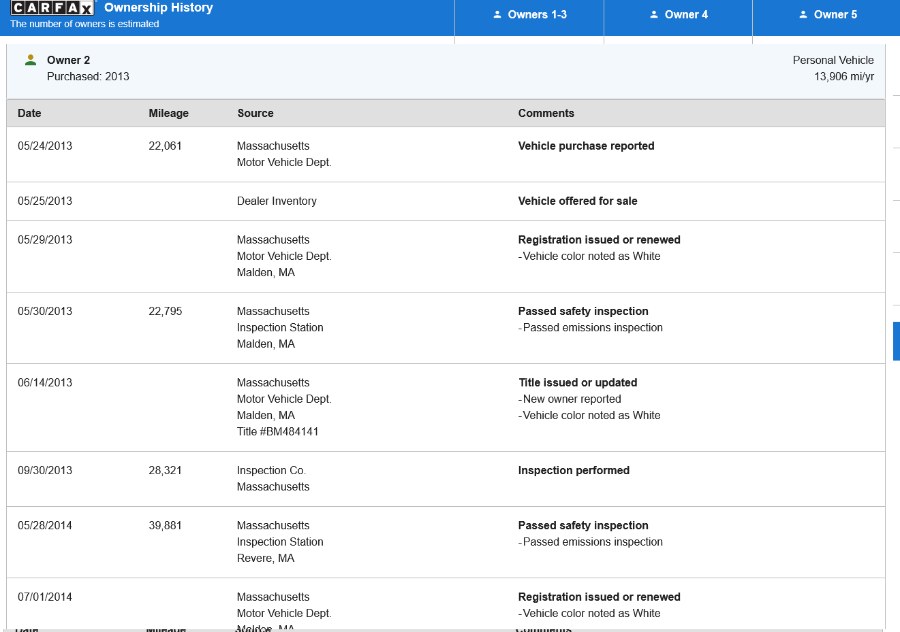900x632 pixels.
Task: Click the Mileage column header
Action: pyautogui.click(x=168, y=113)
